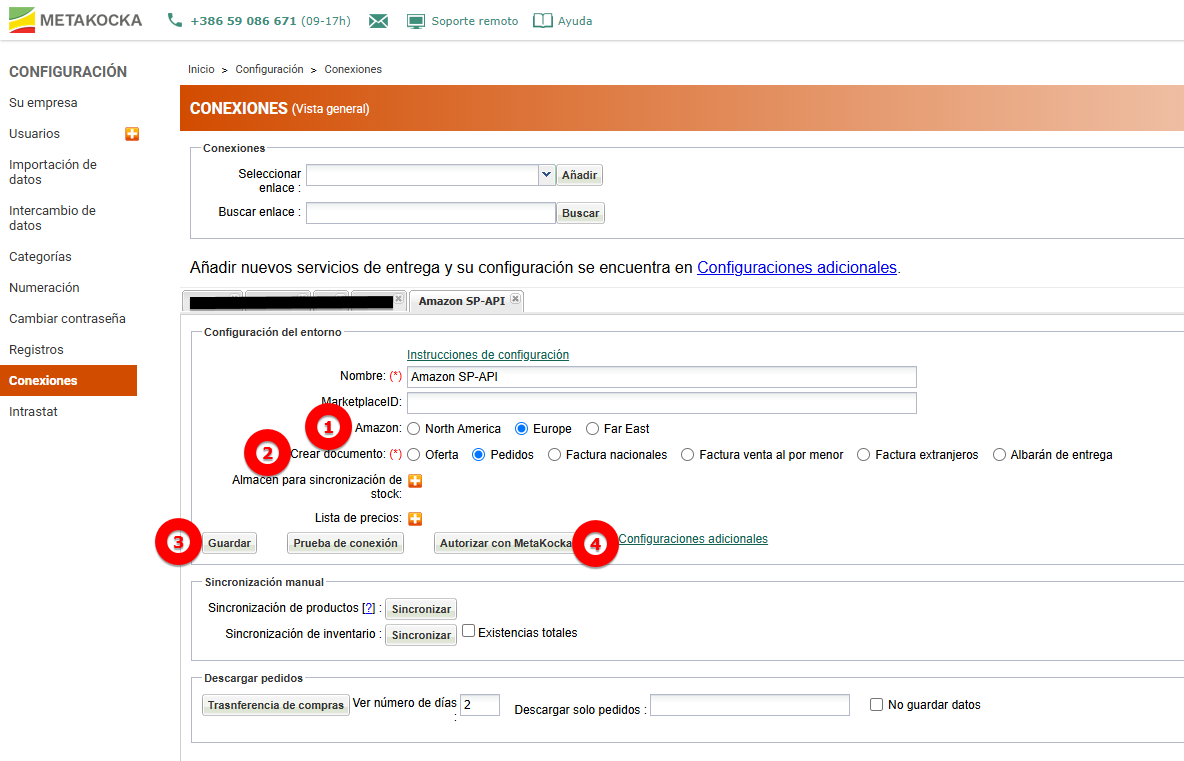The height and width of the screenshot is (761, 1184).
Task: Focus the Descargar solo pedidos field
Action: coord(750,705)
